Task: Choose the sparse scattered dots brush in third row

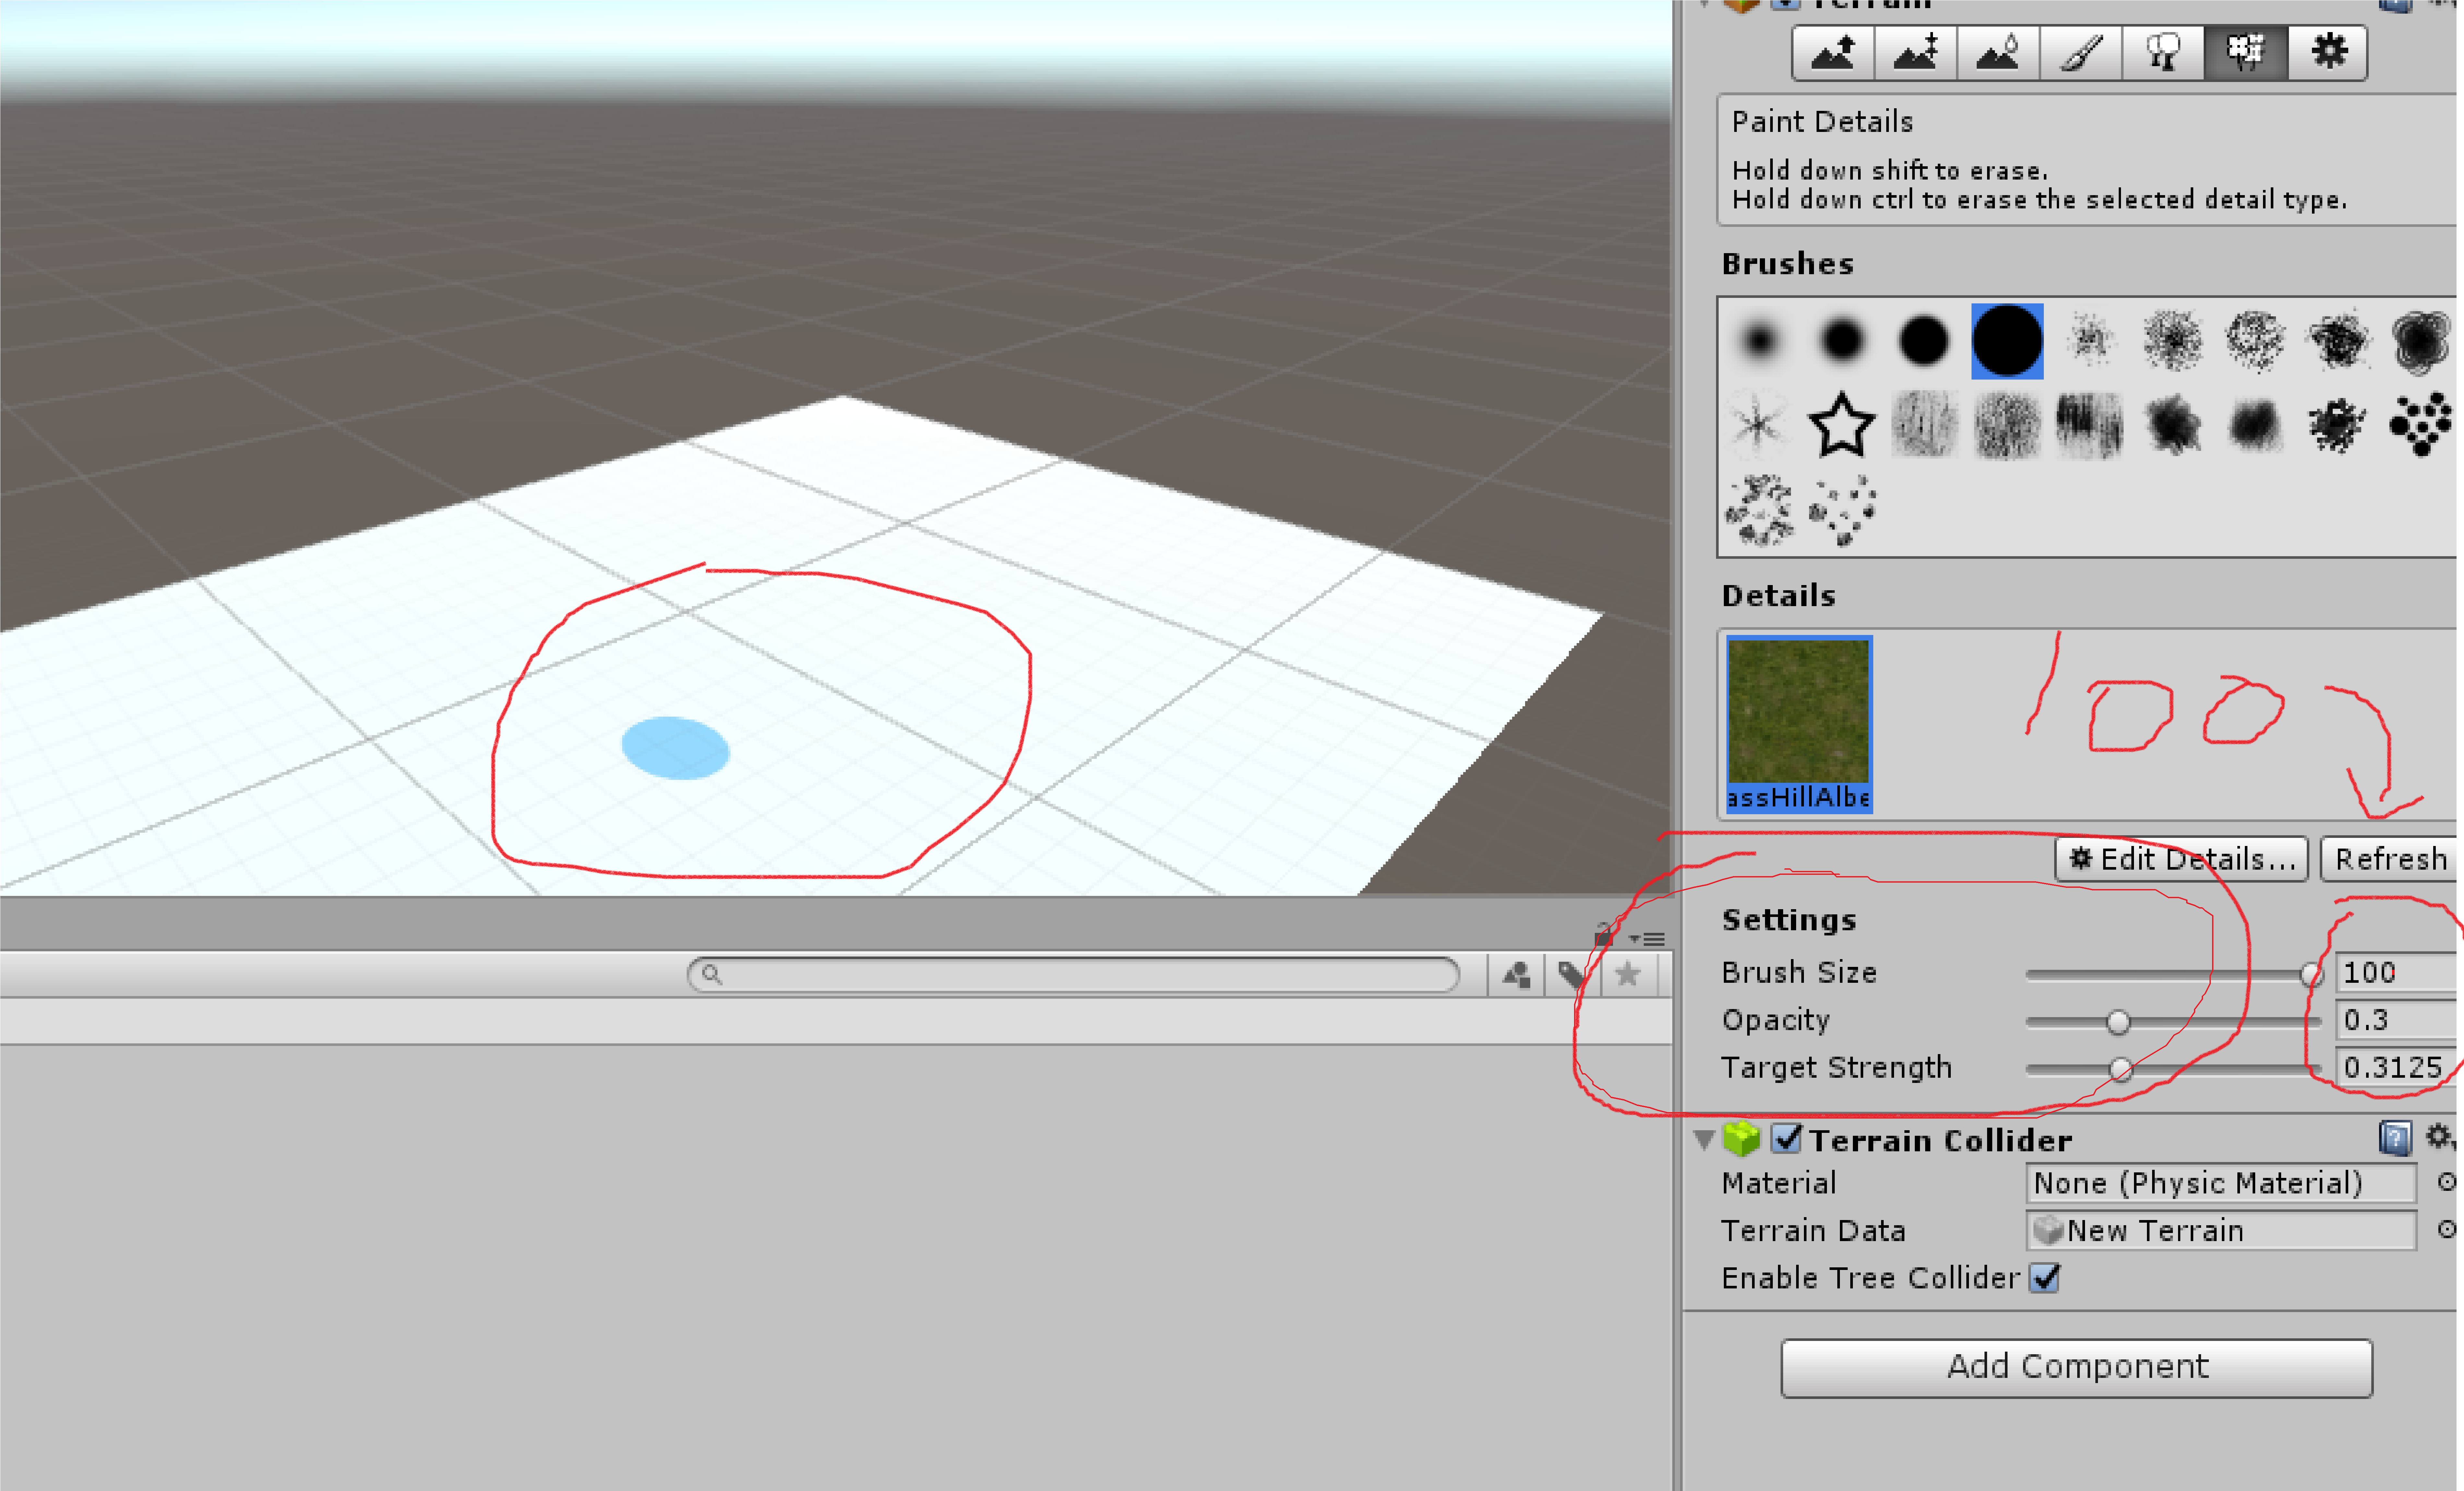Action: tap(1842, 510)
